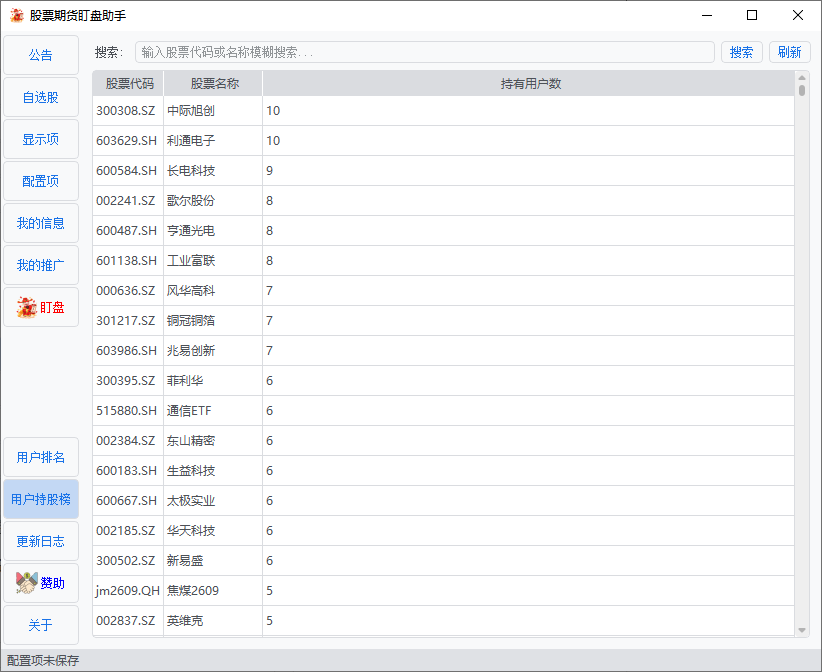Select stock name 兆易创新
This screenshot has height=672, width=822.
[191, 351]
